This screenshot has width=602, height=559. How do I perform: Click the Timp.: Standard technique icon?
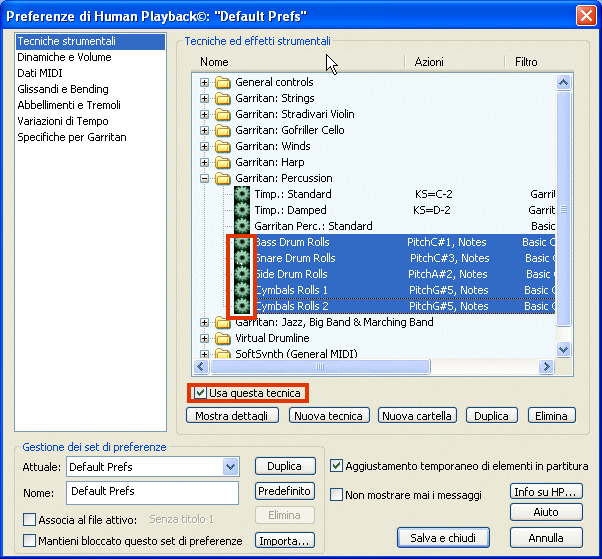coord(241,194)
